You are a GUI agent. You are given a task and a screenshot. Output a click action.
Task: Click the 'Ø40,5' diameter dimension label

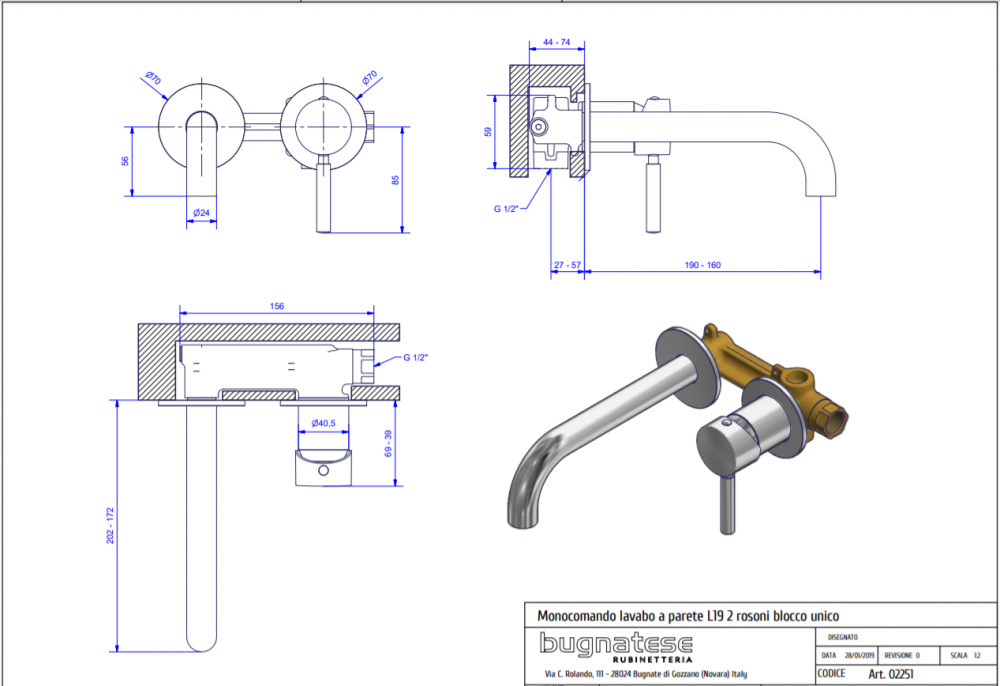[x=323, y=423]
